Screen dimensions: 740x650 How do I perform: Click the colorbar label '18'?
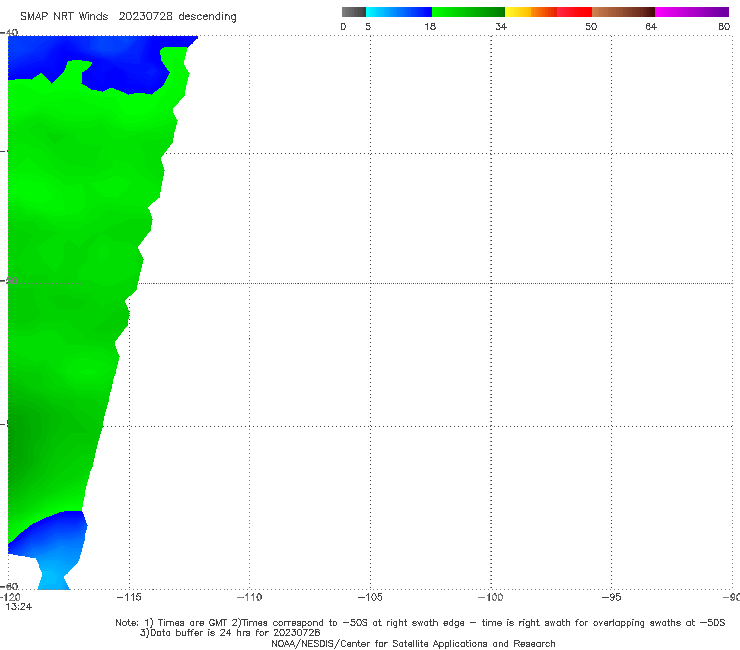click(x=430, y=26)
